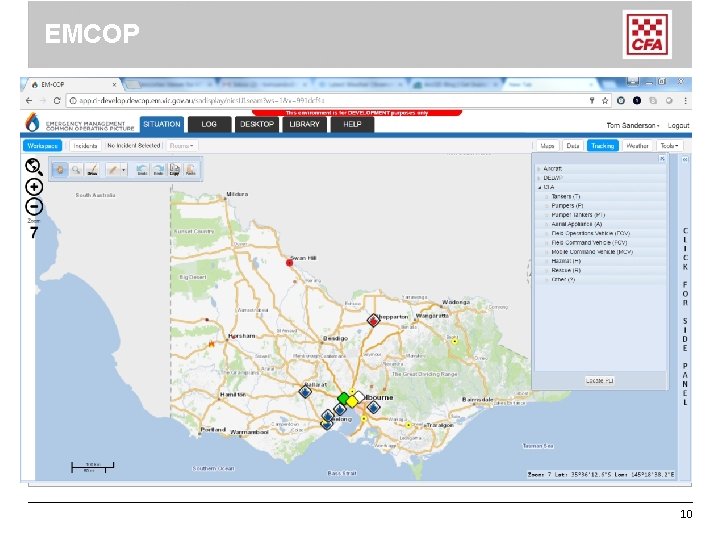The width and height of the screenshot is (720, 540).
Task: Expand the DELWP tree node
Action: tap(539, 178)
